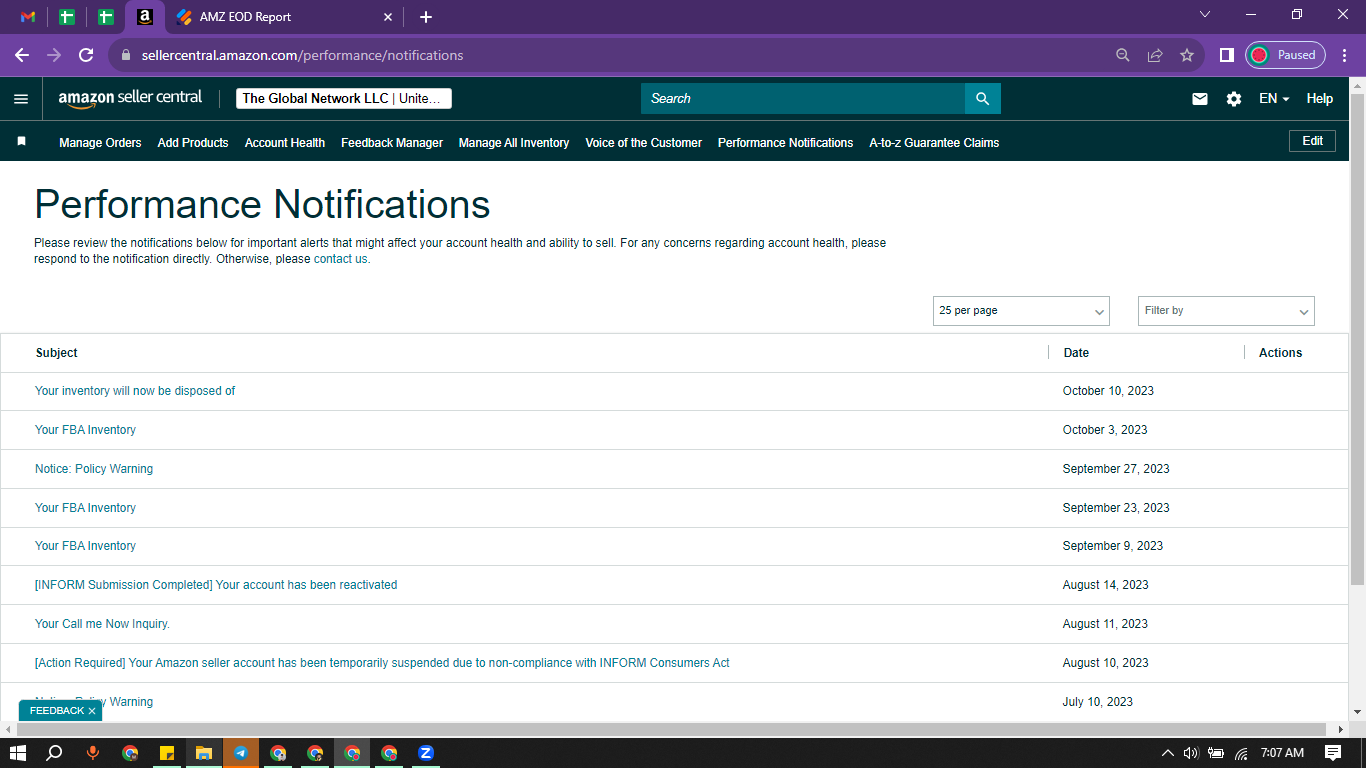Click the Paused profile button
The image size is (1366, 768).
pos(1285,55)
